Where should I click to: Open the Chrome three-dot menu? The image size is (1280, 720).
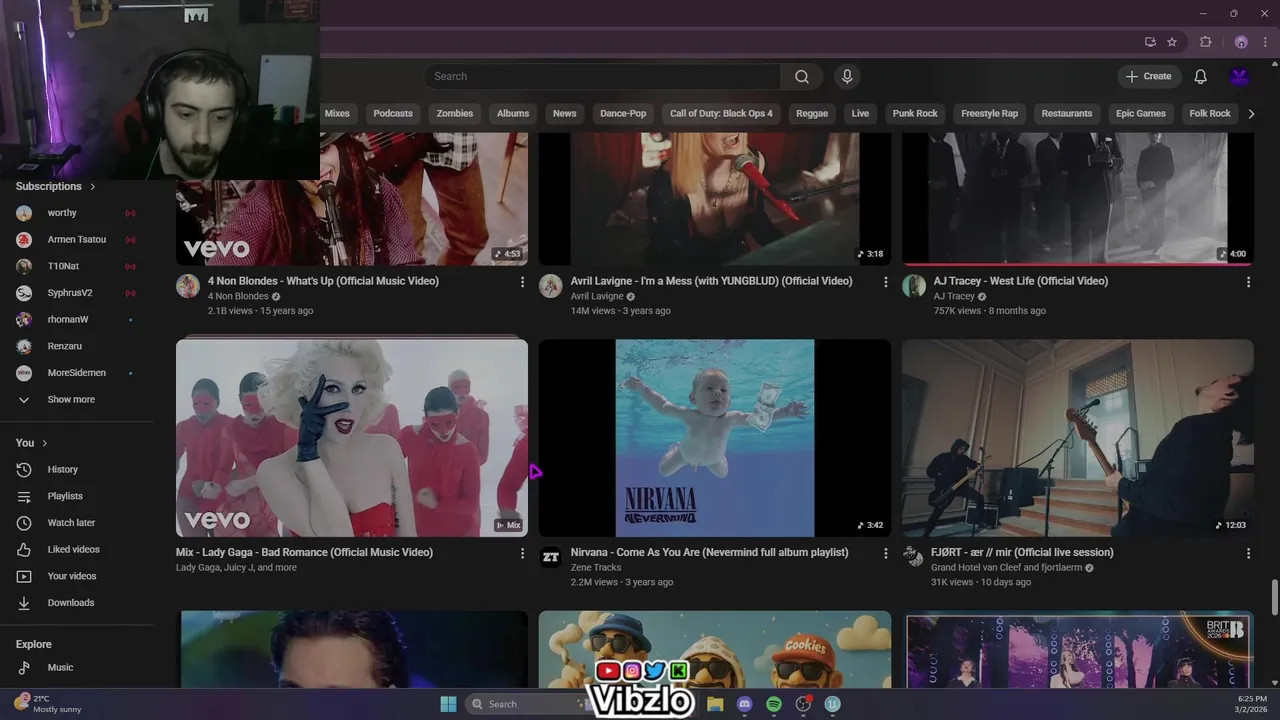[1265, 42]
